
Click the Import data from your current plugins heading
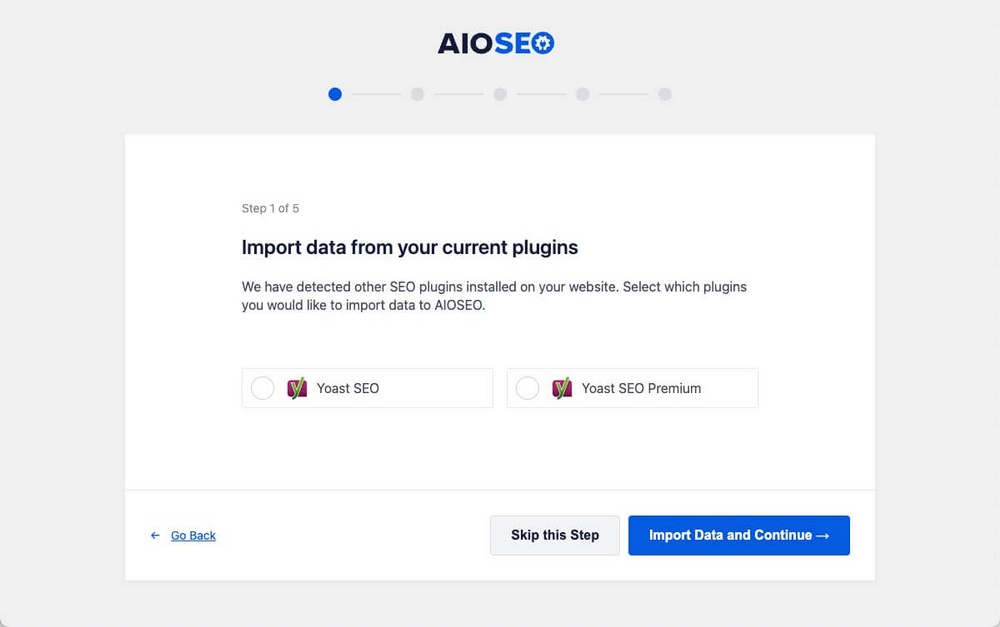click(410, 247)
